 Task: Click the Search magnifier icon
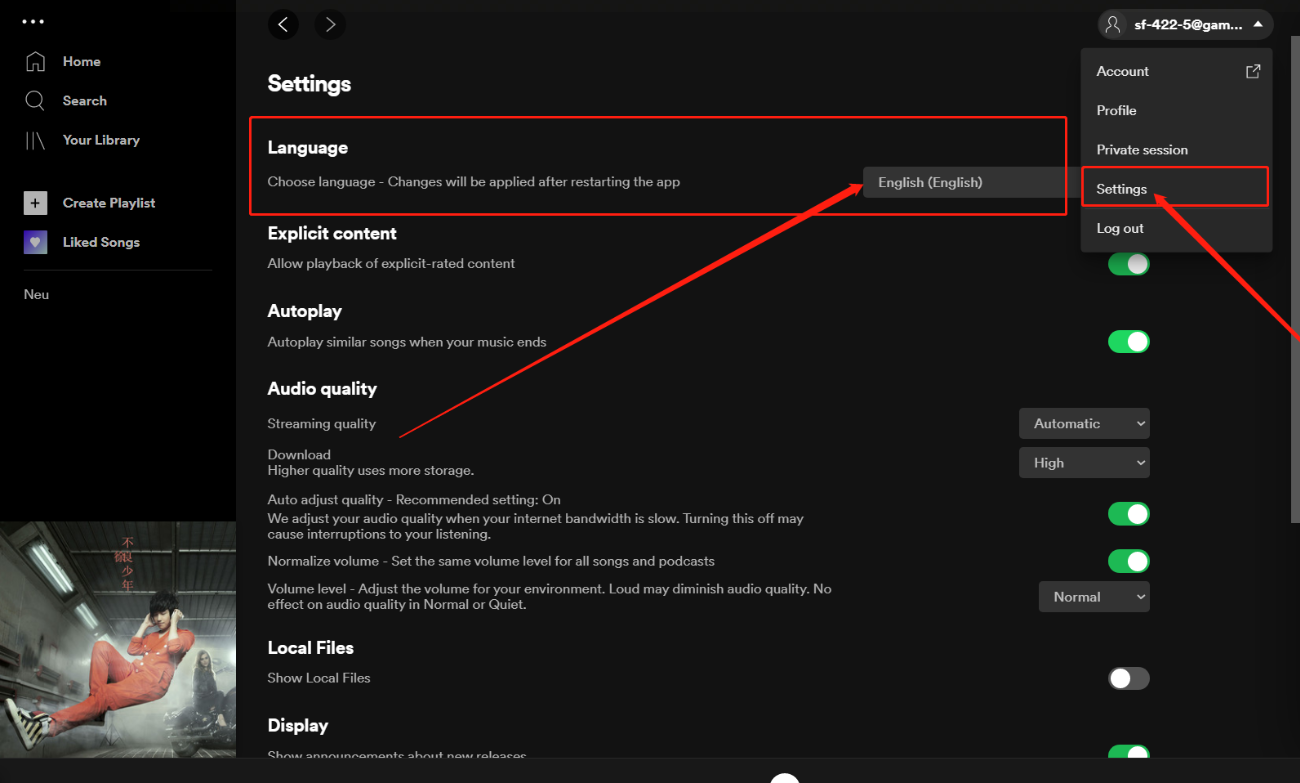35,101
